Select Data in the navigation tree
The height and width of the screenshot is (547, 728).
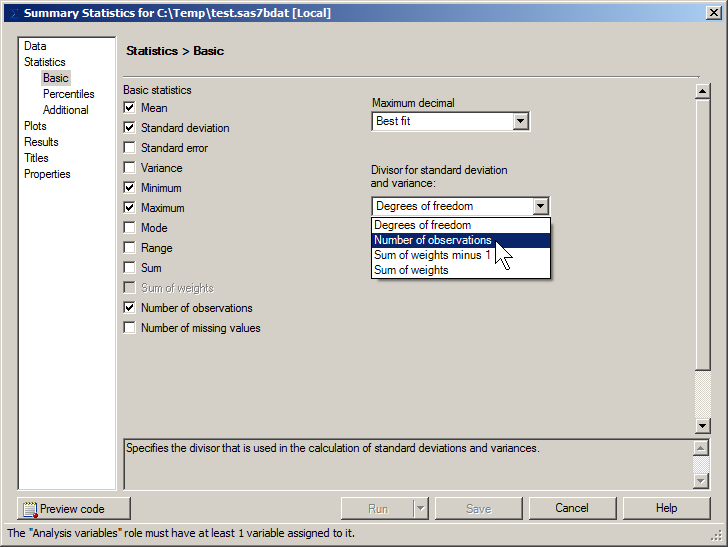35,46
